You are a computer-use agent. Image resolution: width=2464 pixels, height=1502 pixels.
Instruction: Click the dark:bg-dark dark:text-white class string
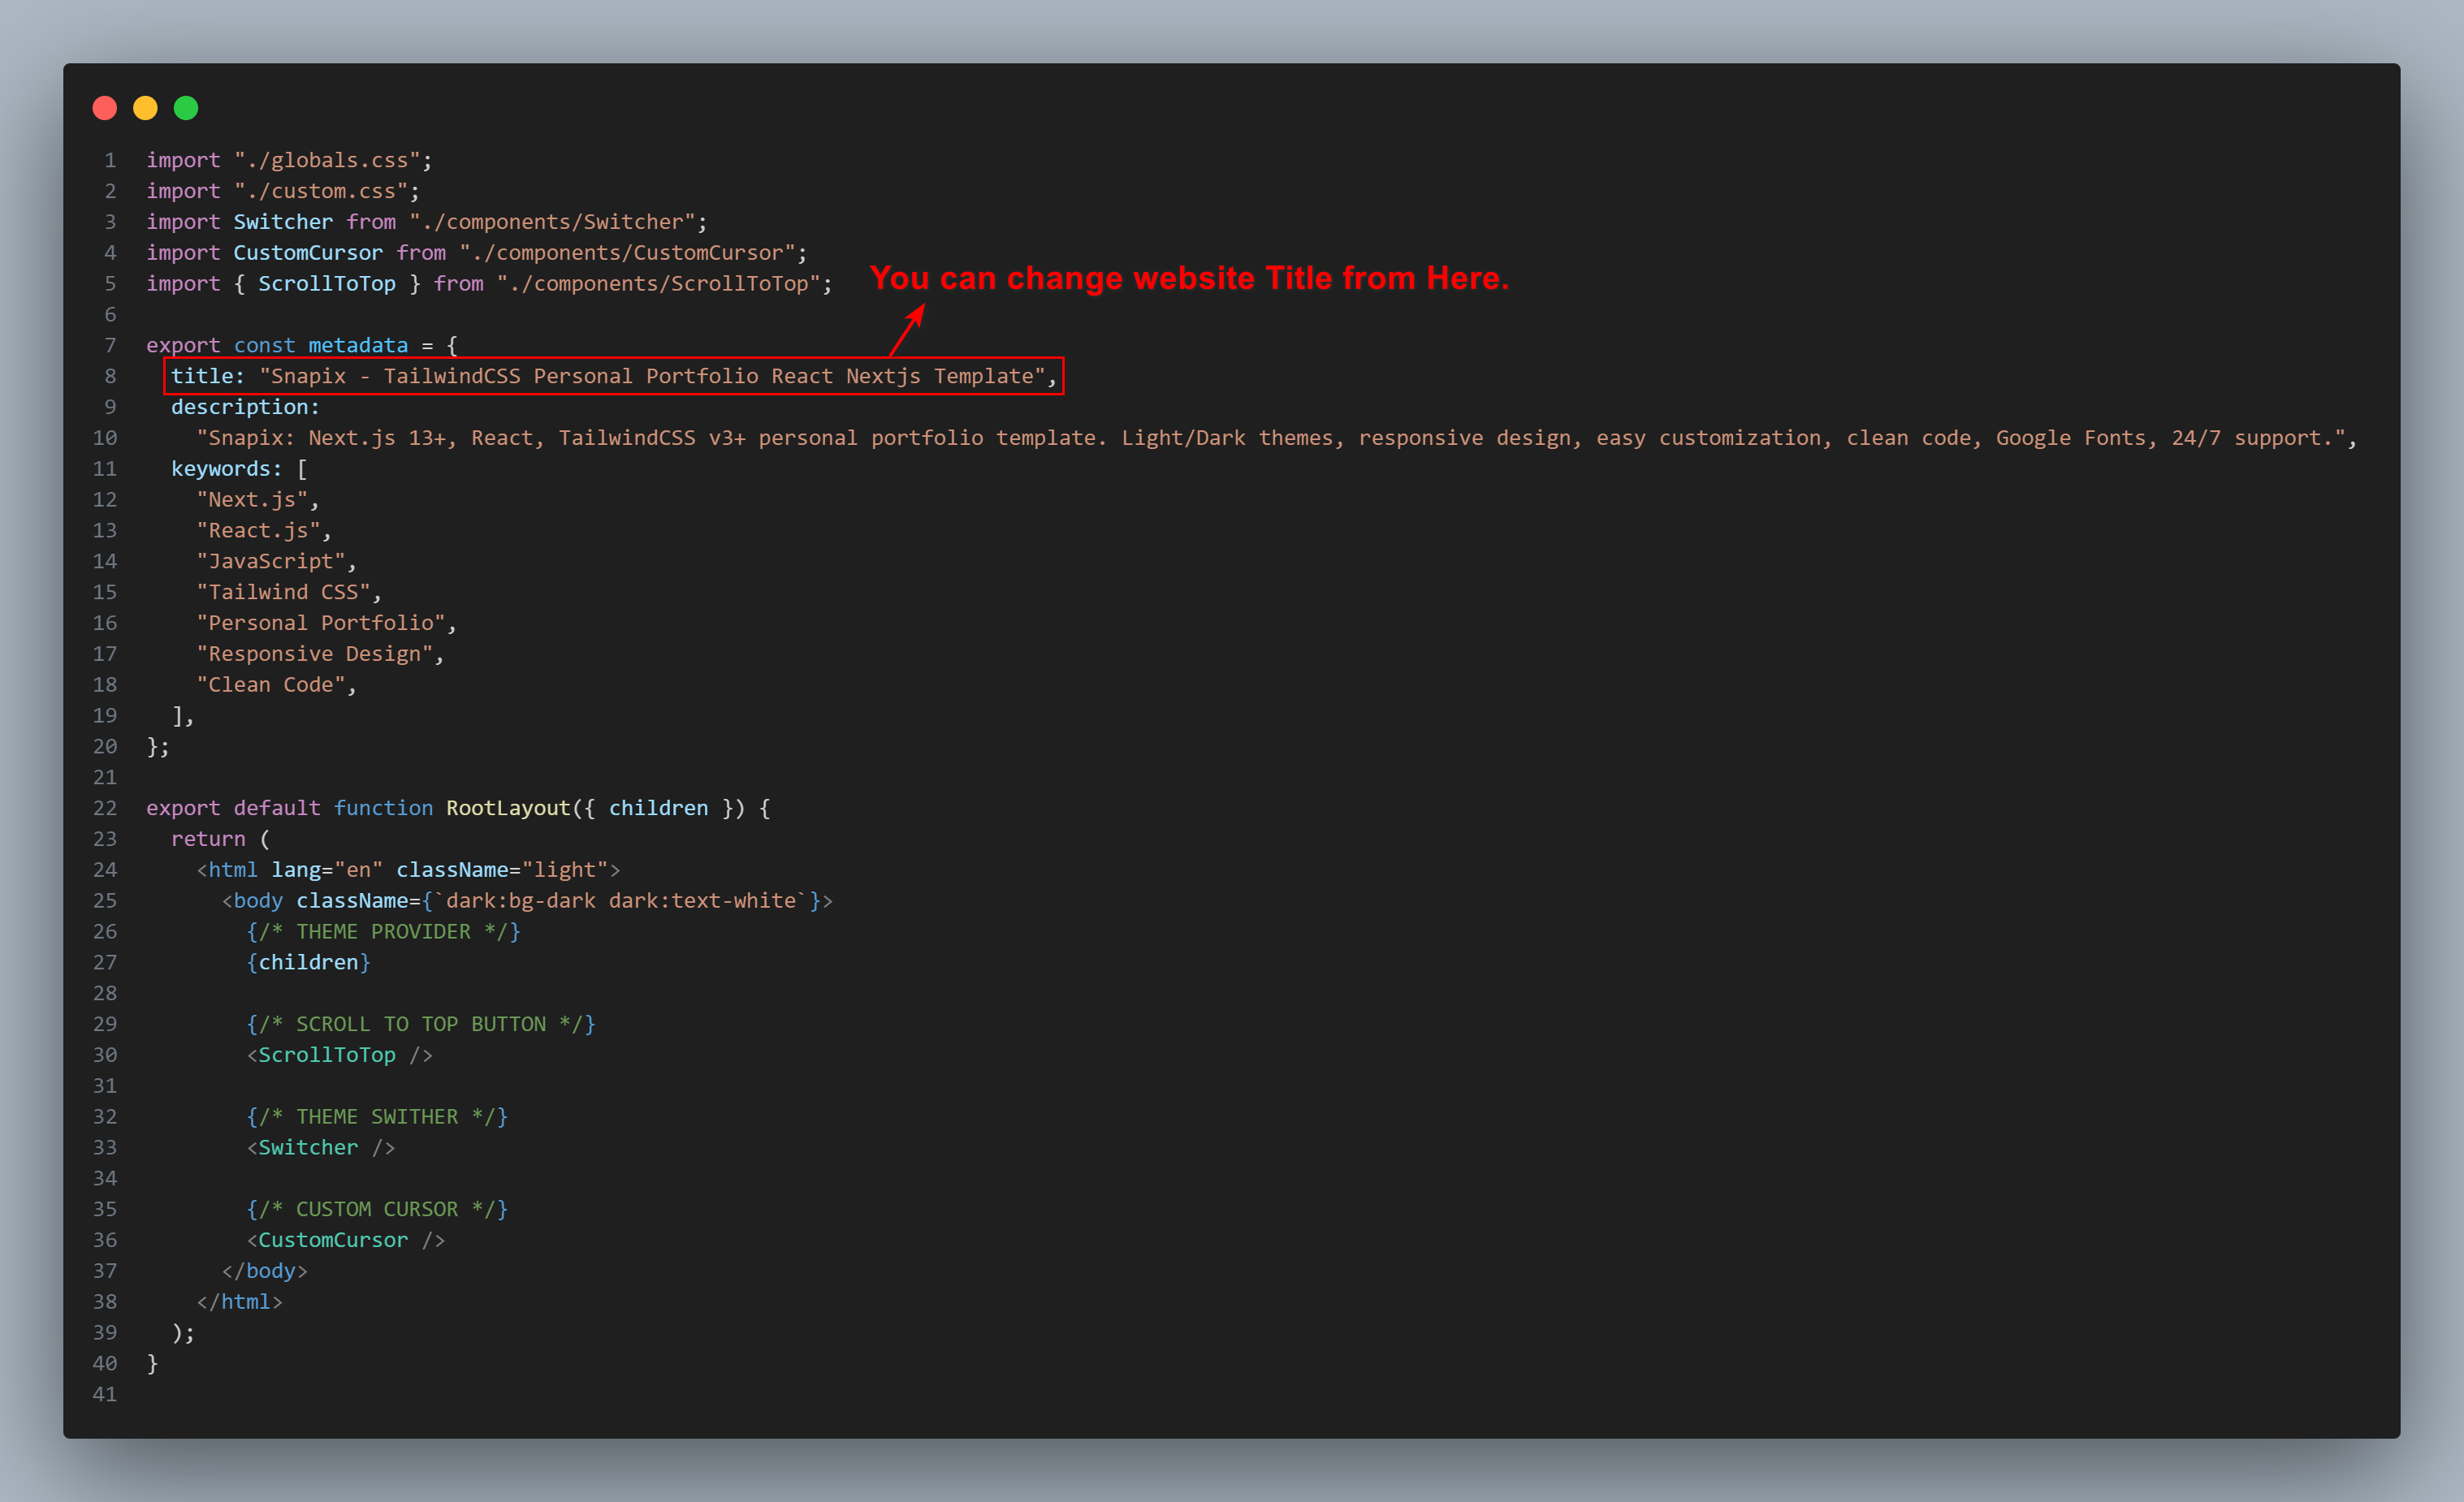tap(621, 901)
